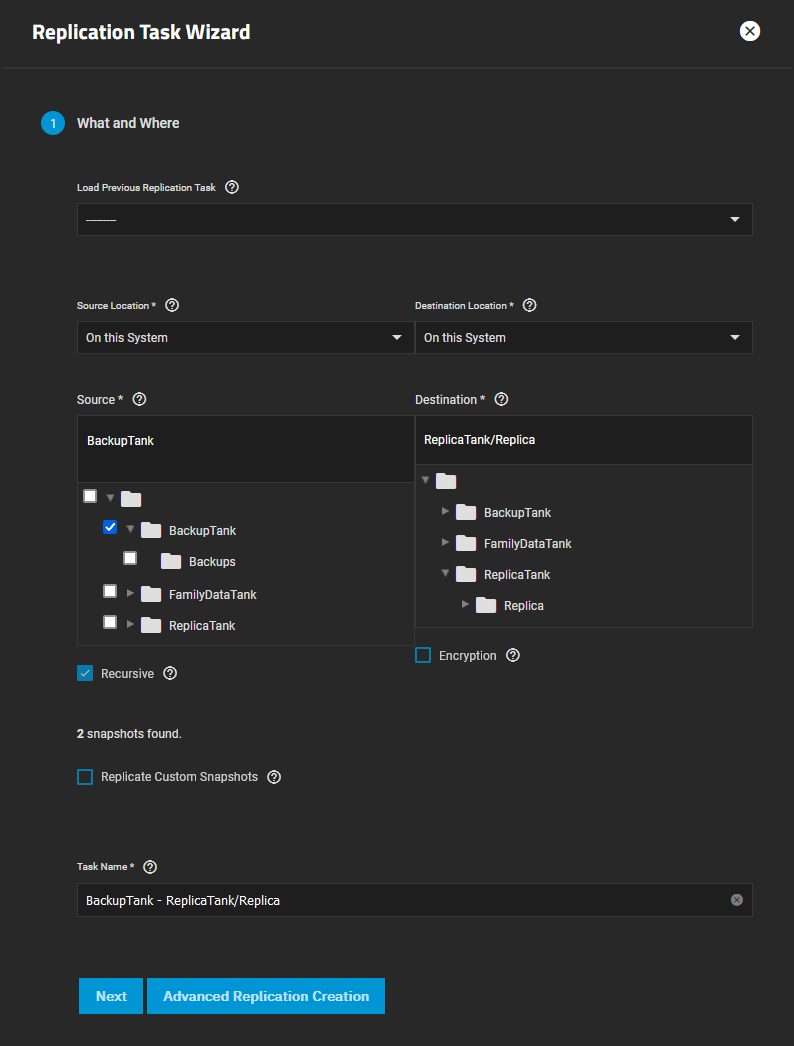Select the What and Where step header
794x1046 pixels.
click(x=128, y=123)
